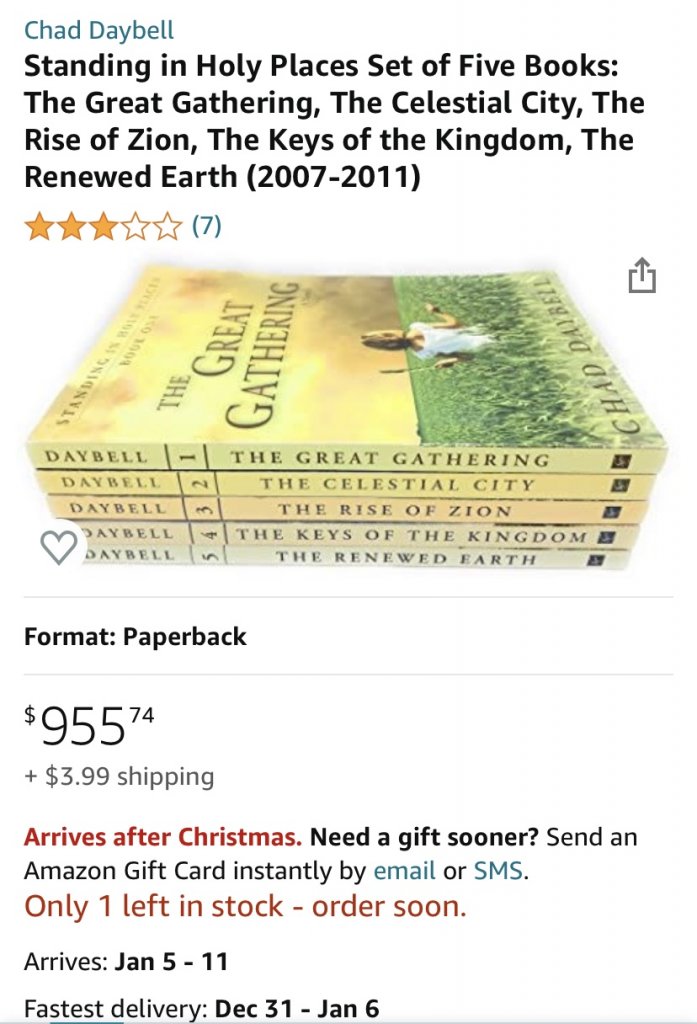Tap the Only 1 left in stock message
697x1024 pixels.
245,906
